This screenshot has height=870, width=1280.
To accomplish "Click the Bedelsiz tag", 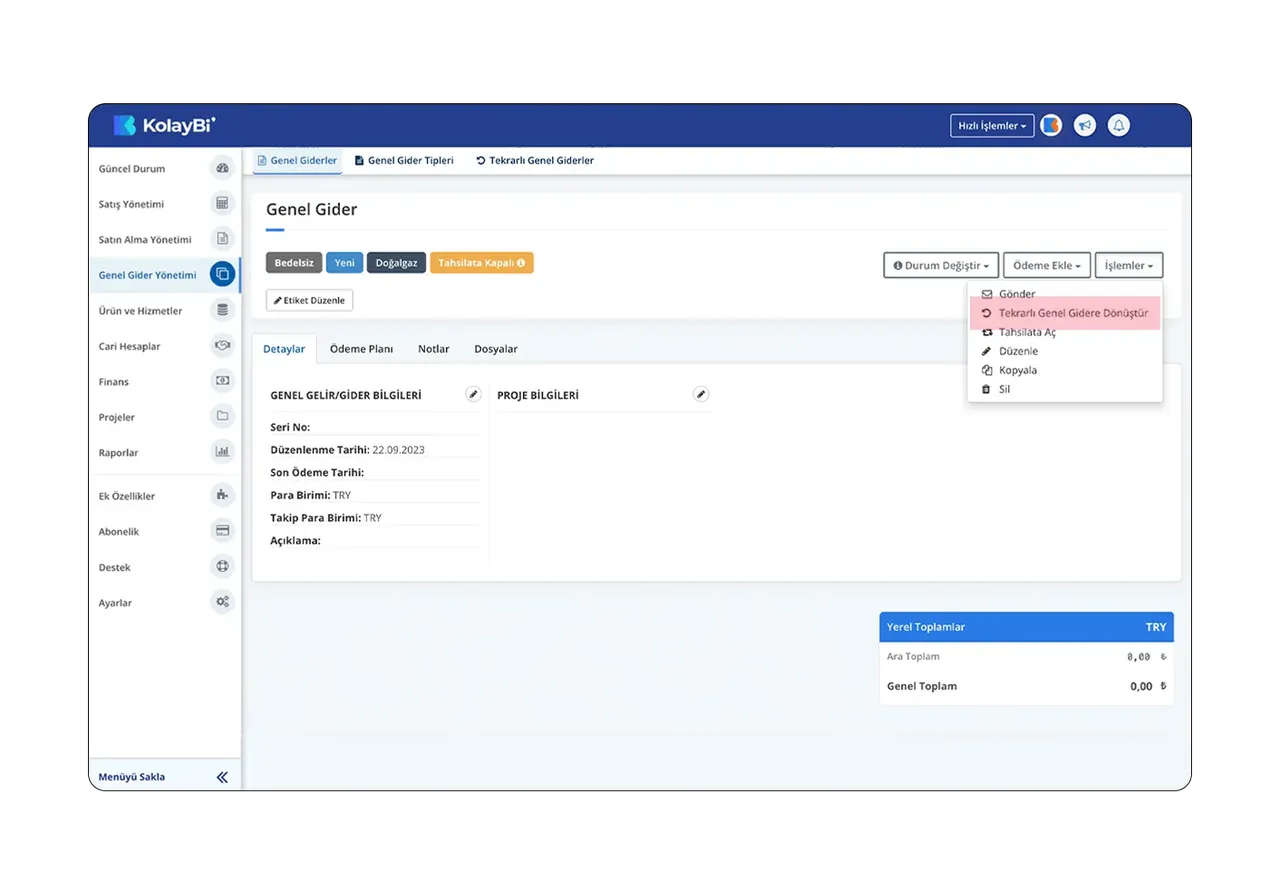I will pyautogui.click(x=294, y=263).
